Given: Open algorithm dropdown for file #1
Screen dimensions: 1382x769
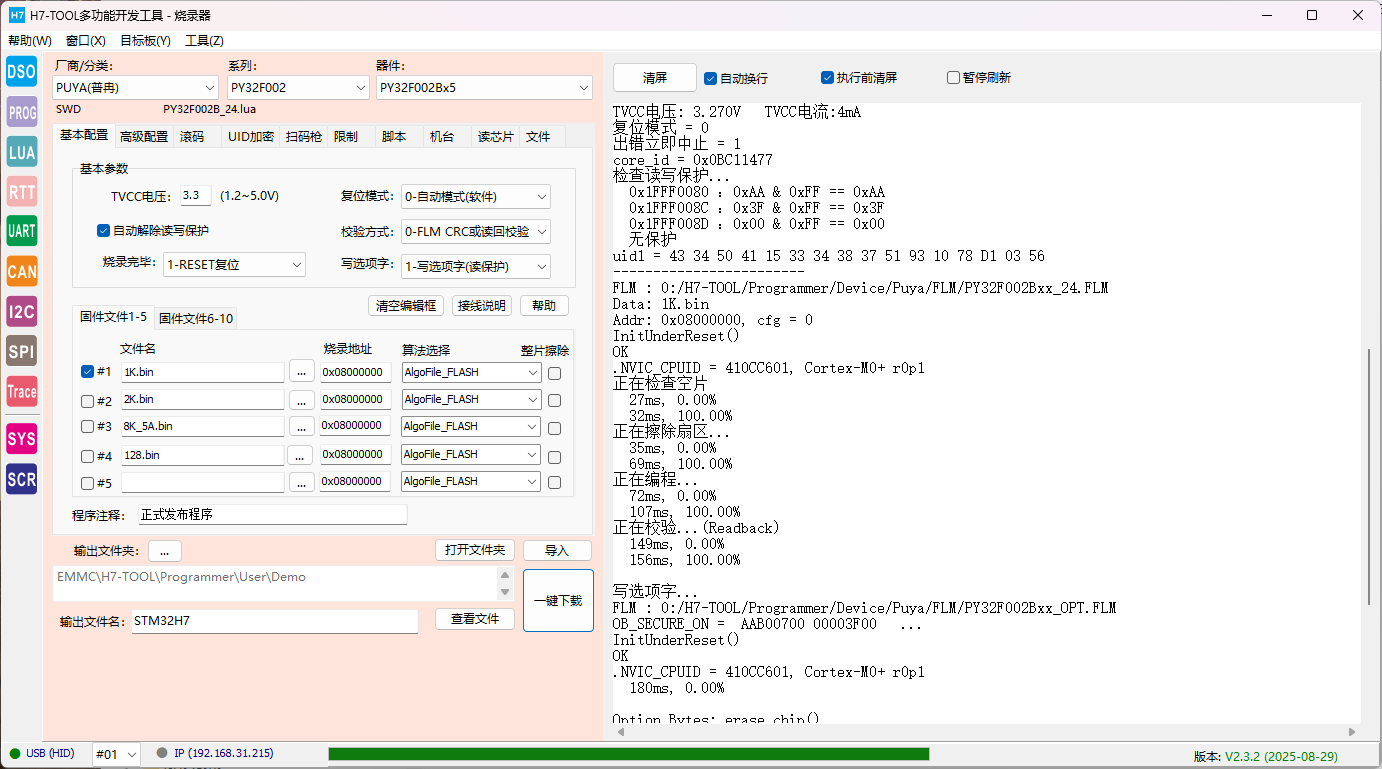Looking at the screenshot, I should [471, 372].
